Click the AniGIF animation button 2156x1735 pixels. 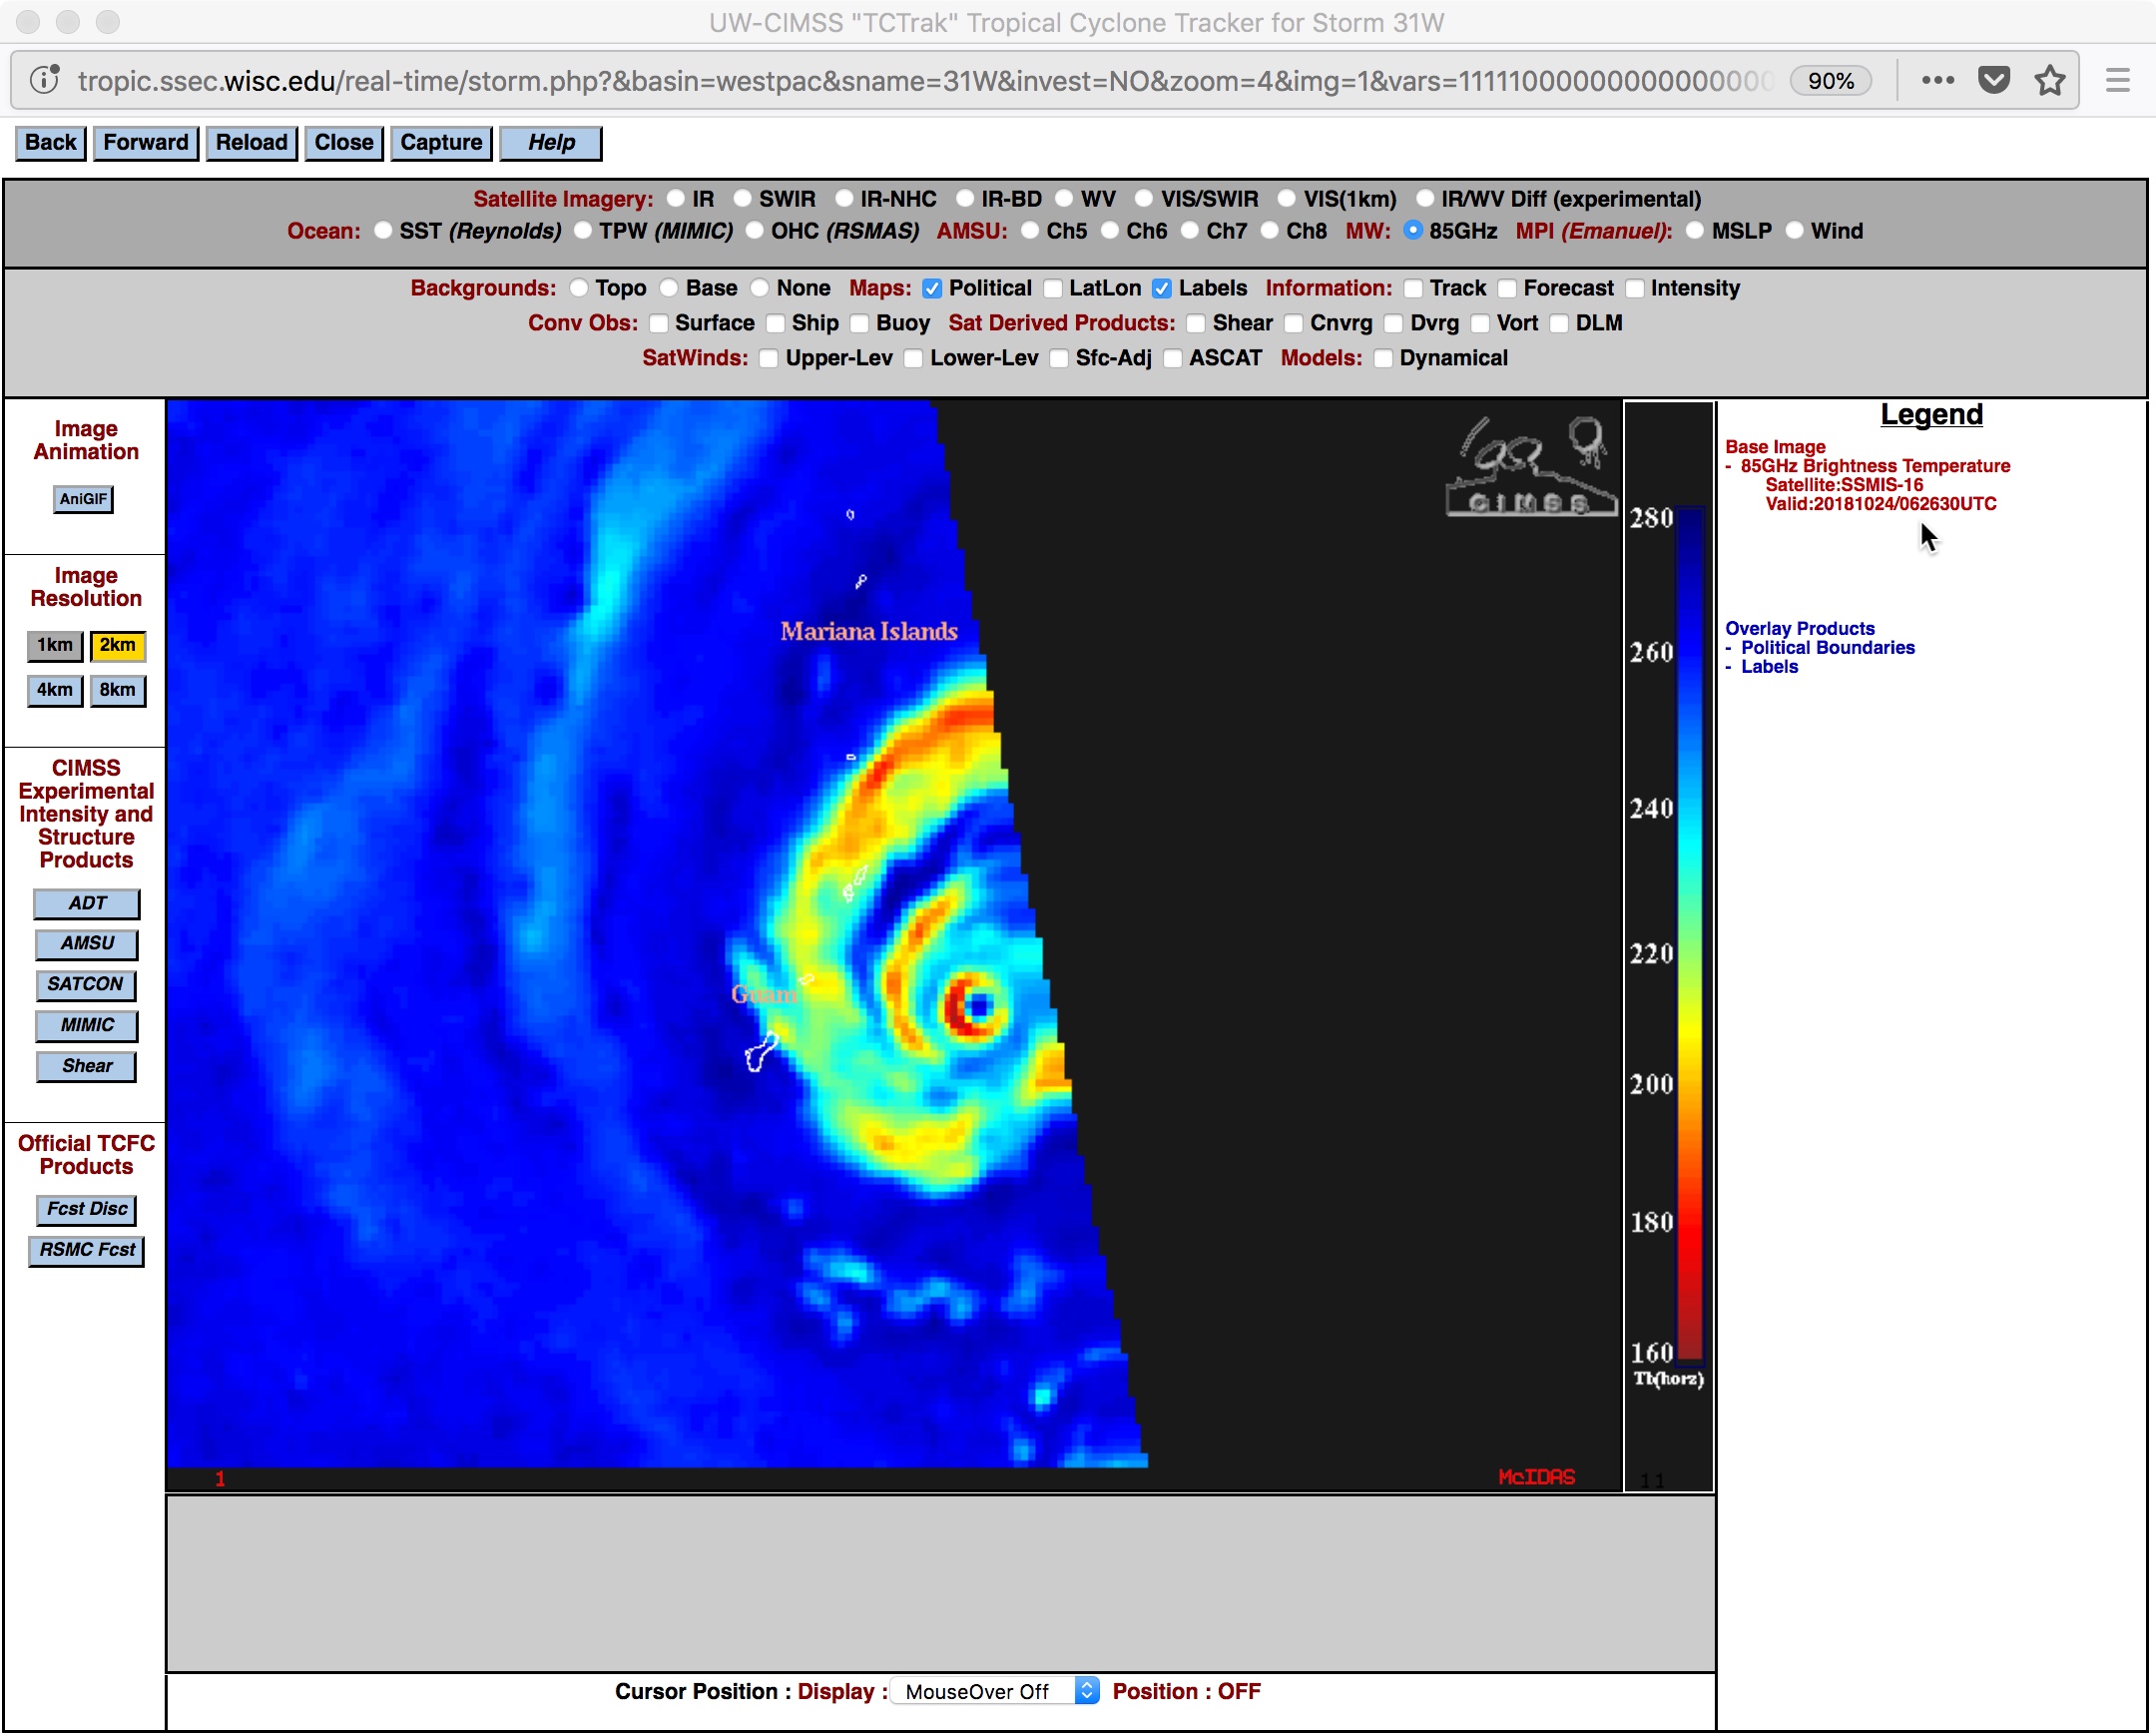click(83, 499)
